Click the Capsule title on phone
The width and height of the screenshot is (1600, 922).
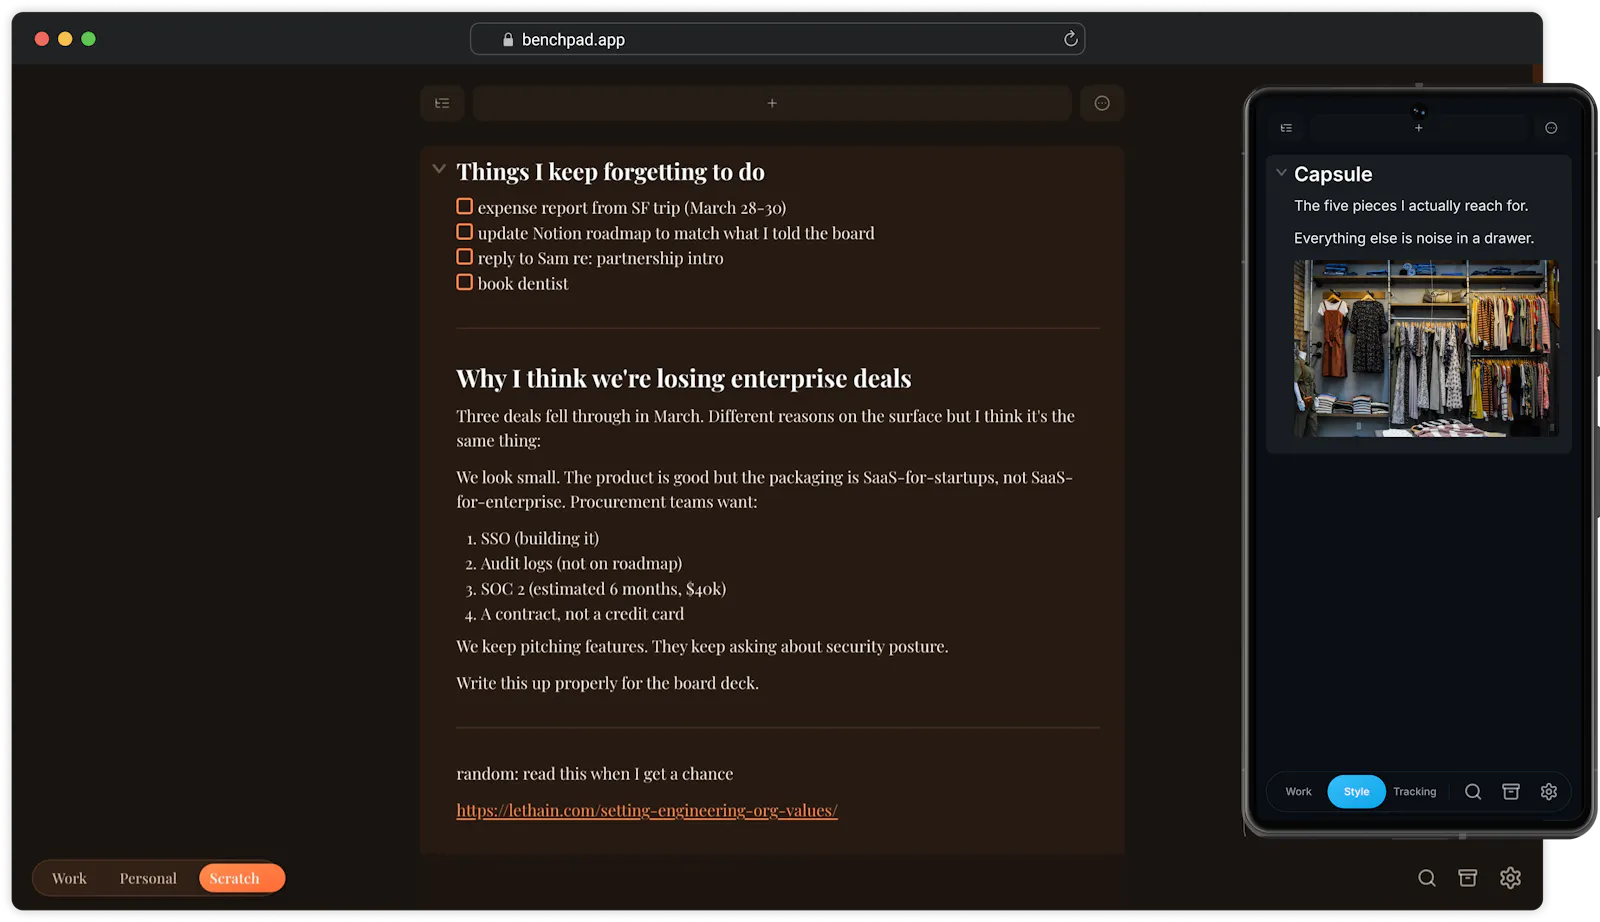pos(1333,174)
